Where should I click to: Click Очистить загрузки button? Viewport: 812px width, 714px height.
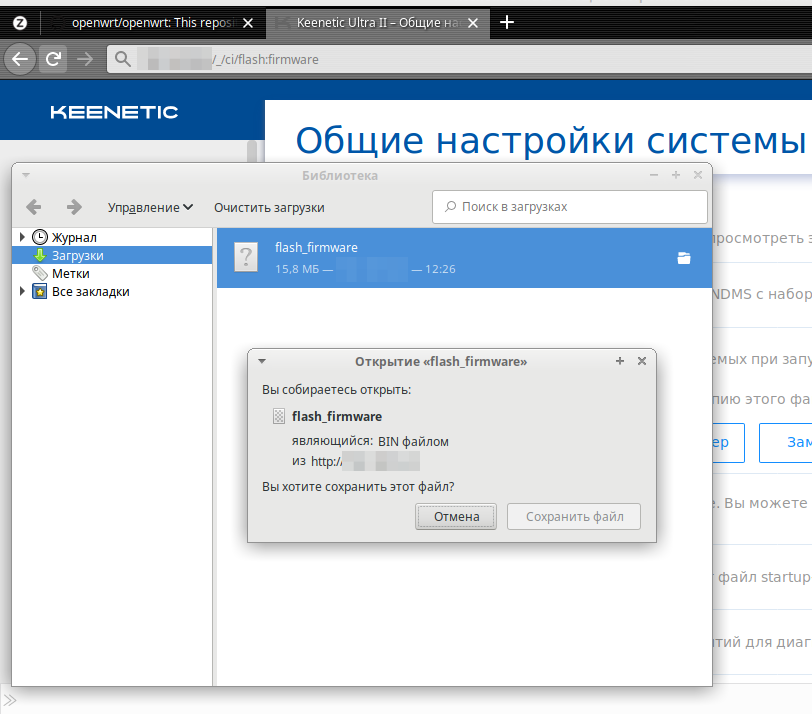click(x=269, y=208)
